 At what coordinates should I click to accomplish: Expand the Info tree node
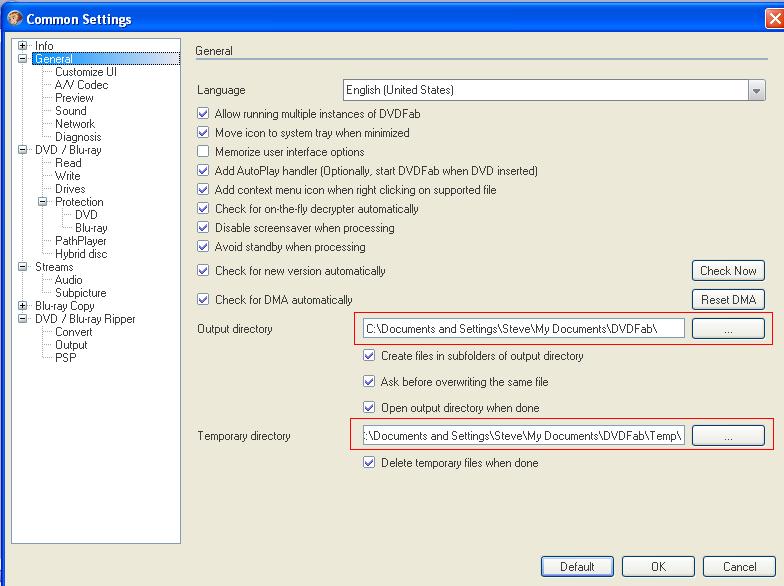[x=22, y=46]
